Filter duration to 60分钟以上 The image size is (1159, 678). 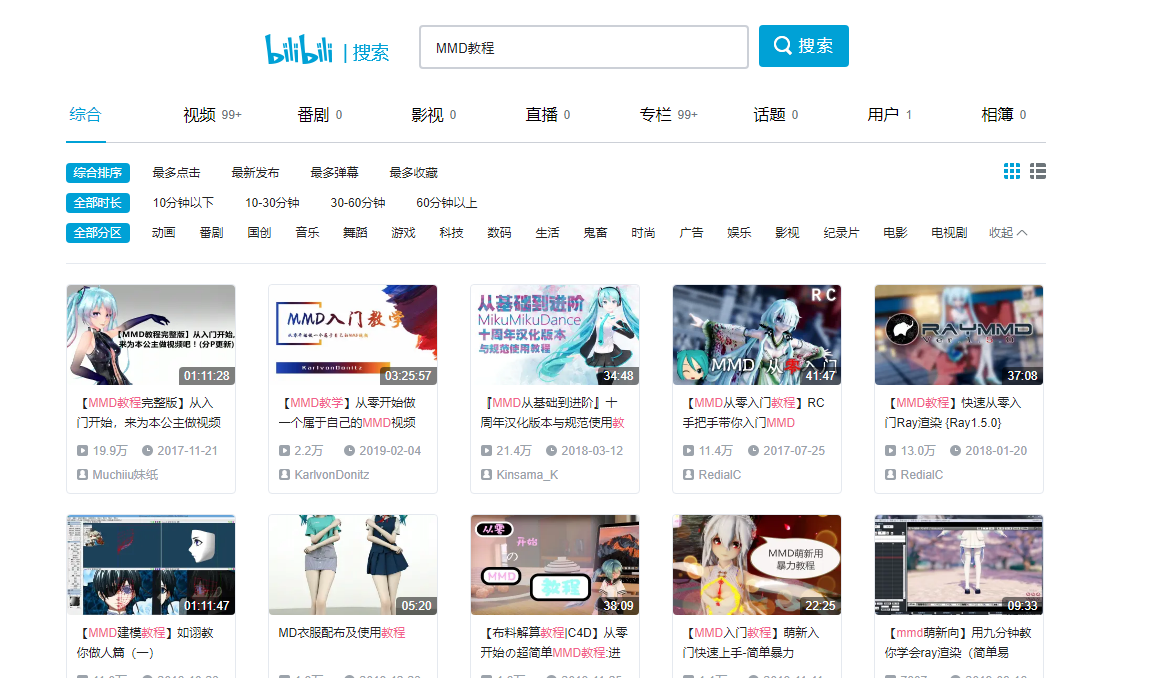[x=446, y=203]
